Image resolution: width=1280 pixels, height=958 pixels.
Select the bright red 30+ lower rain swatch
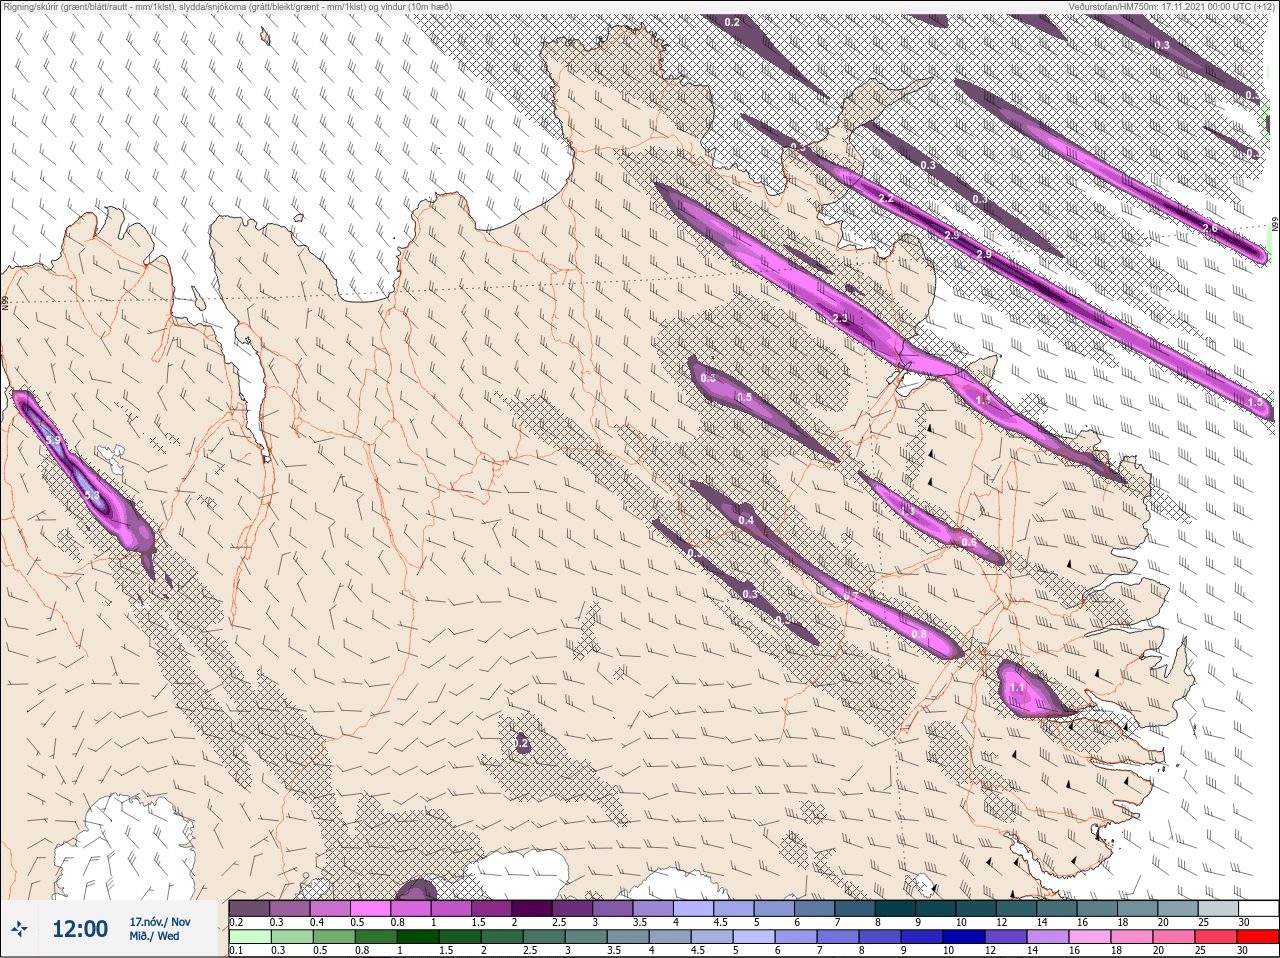tap(1258, 937)
